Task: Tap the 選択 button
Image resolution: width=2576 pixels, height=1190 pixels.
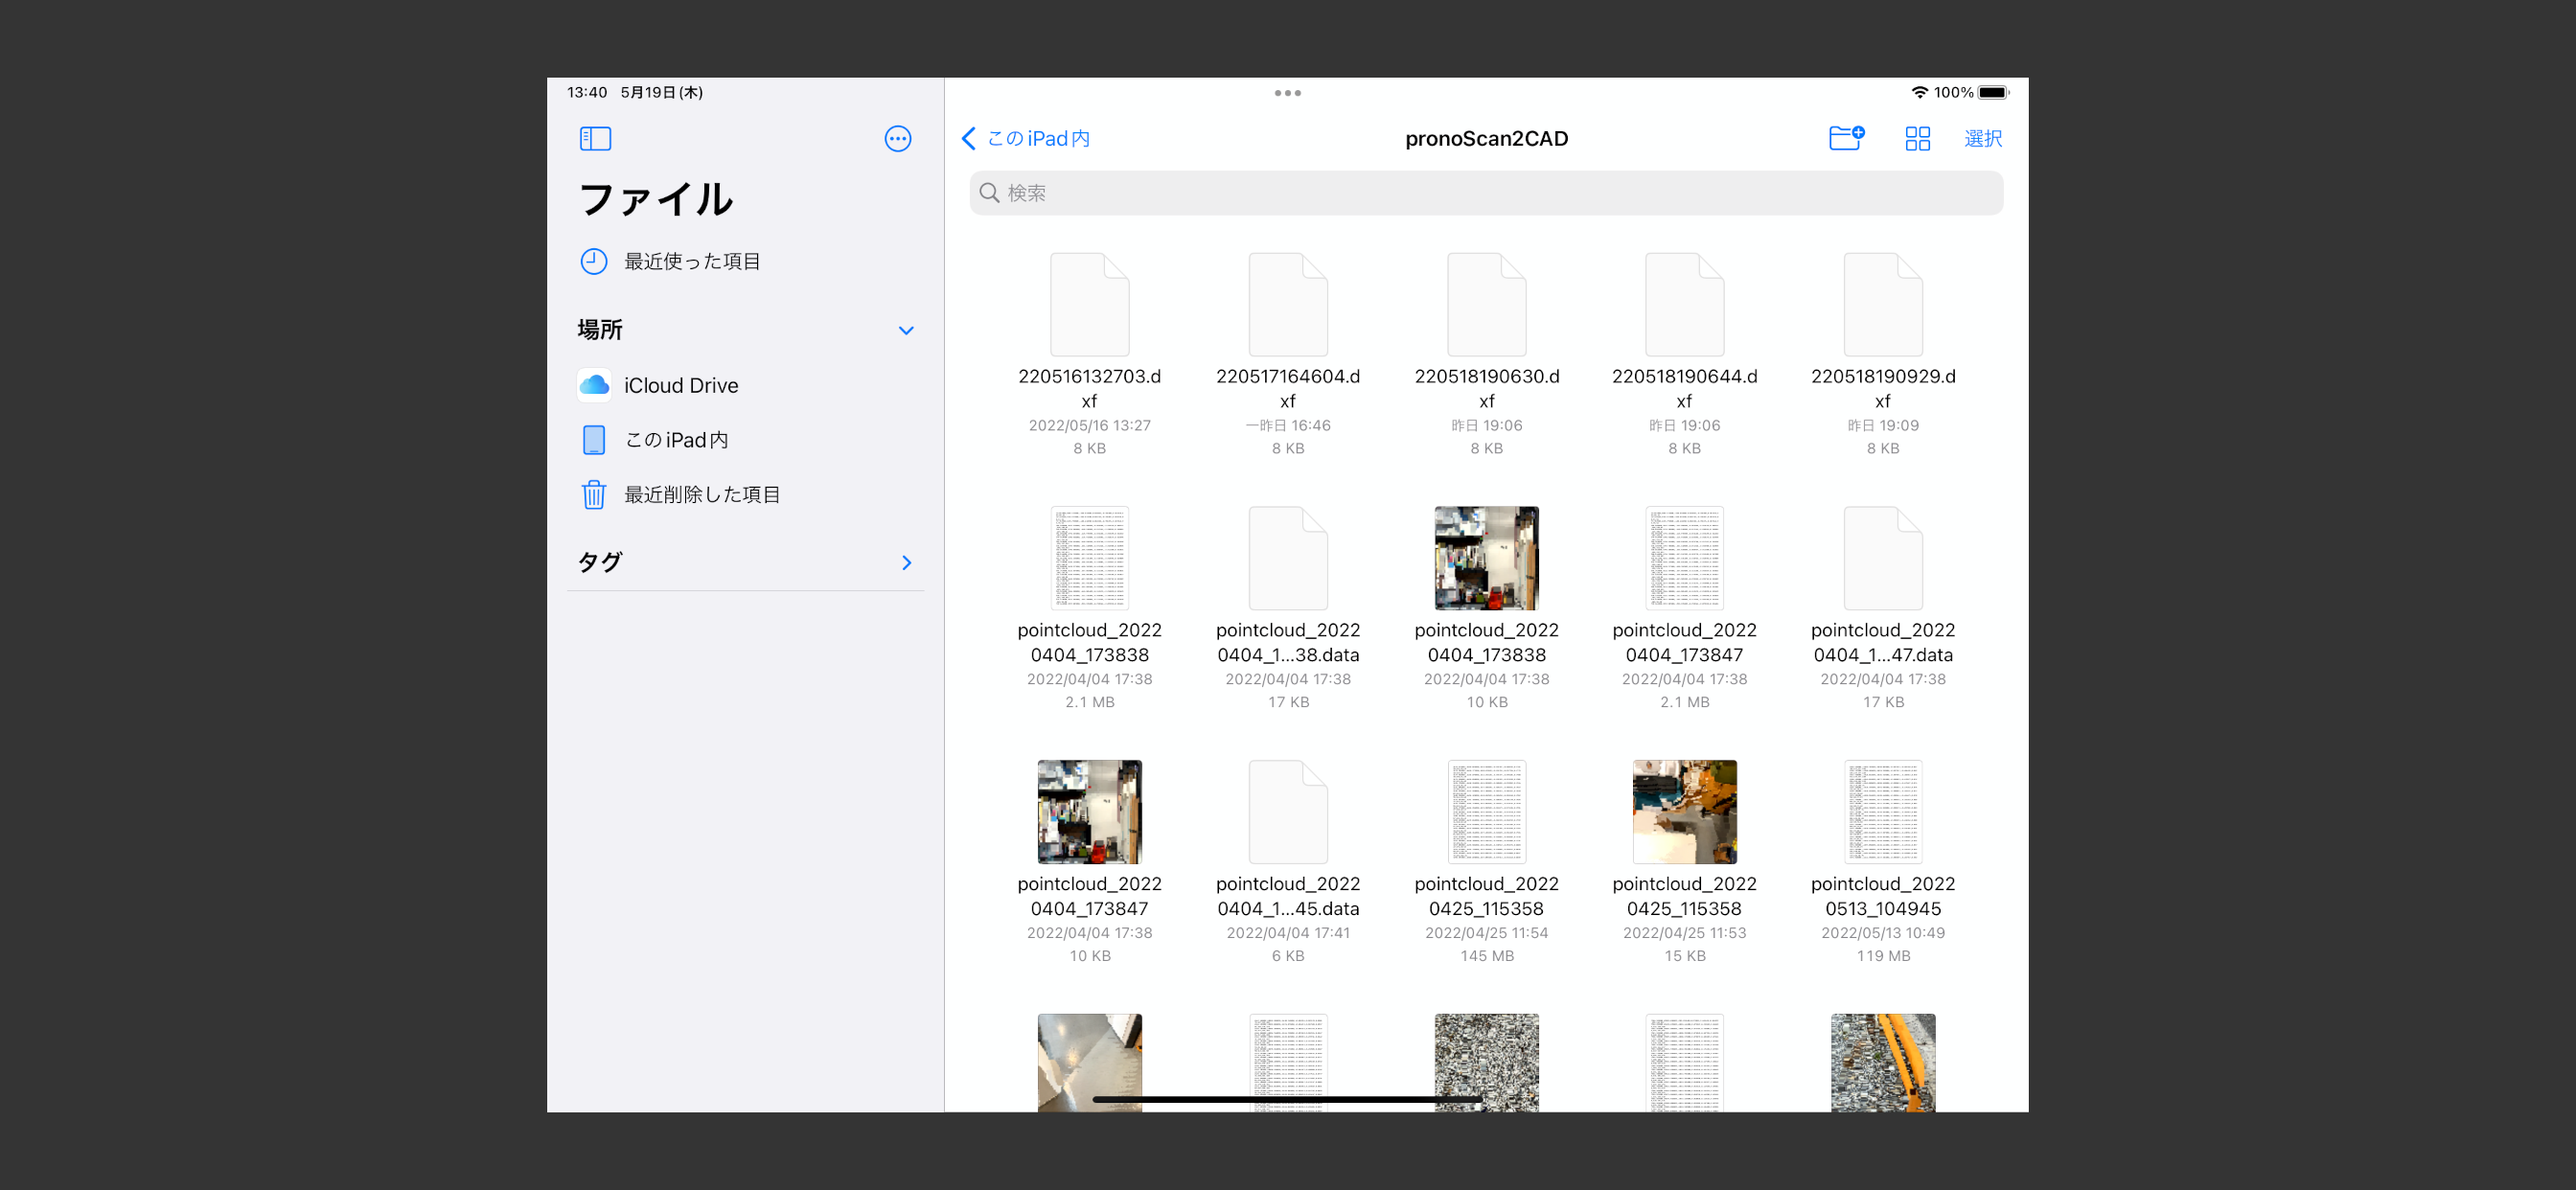Action: point(1982,138)
